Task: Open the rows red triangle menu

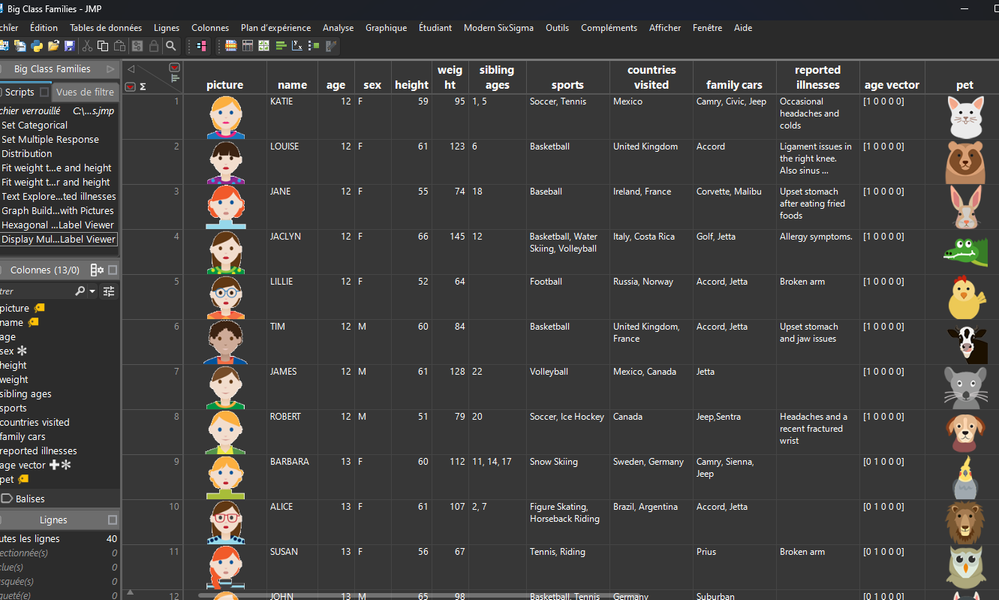Action: (x=130, y=87)
